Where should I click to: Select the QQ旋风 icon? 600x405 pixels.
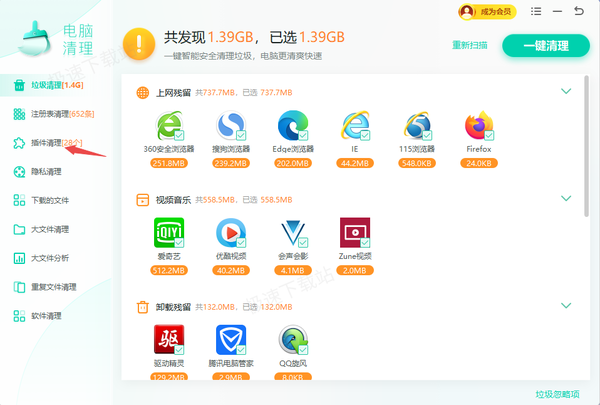[293, 340]
